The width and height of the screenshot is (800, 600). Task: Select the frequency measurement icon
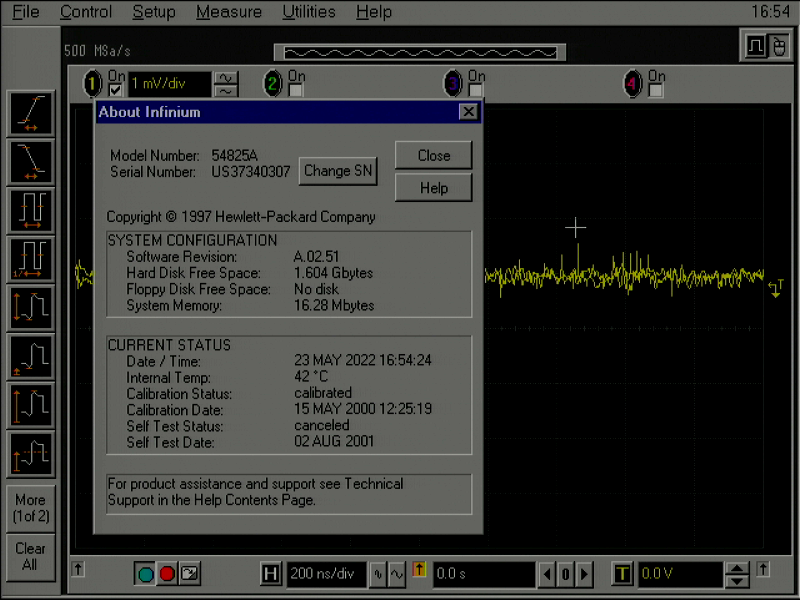coord(29,257)
